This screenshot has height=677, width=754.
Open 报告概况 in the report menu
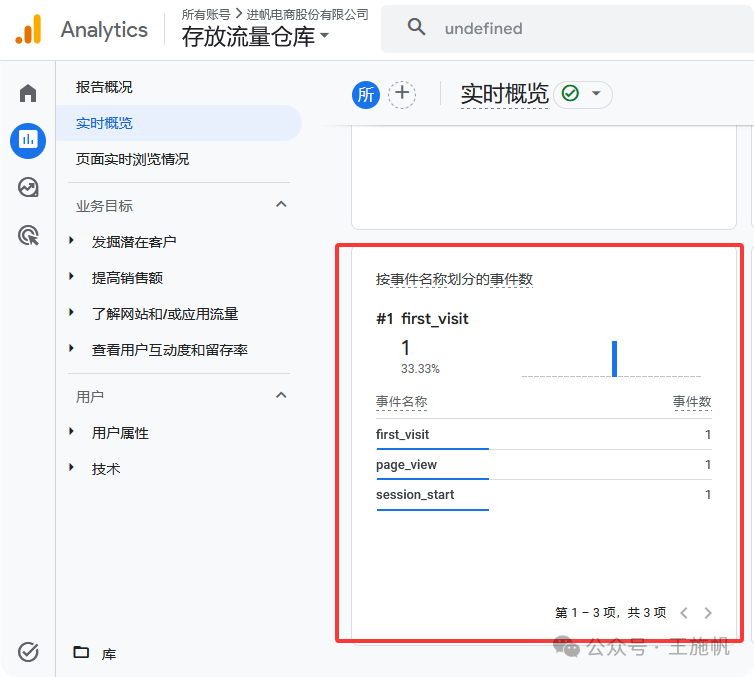coord(104,87)
